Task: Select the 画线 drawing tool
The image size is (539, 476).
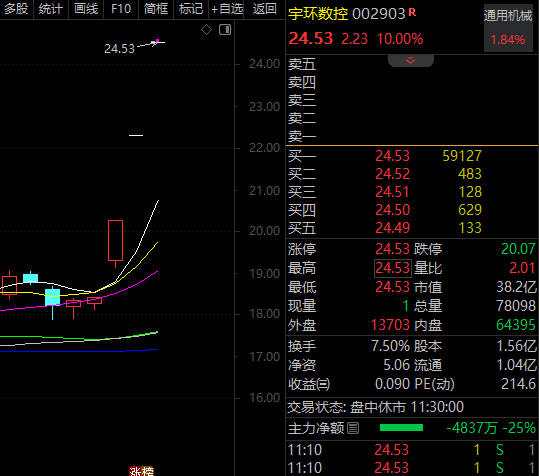Action: (86, 9)
